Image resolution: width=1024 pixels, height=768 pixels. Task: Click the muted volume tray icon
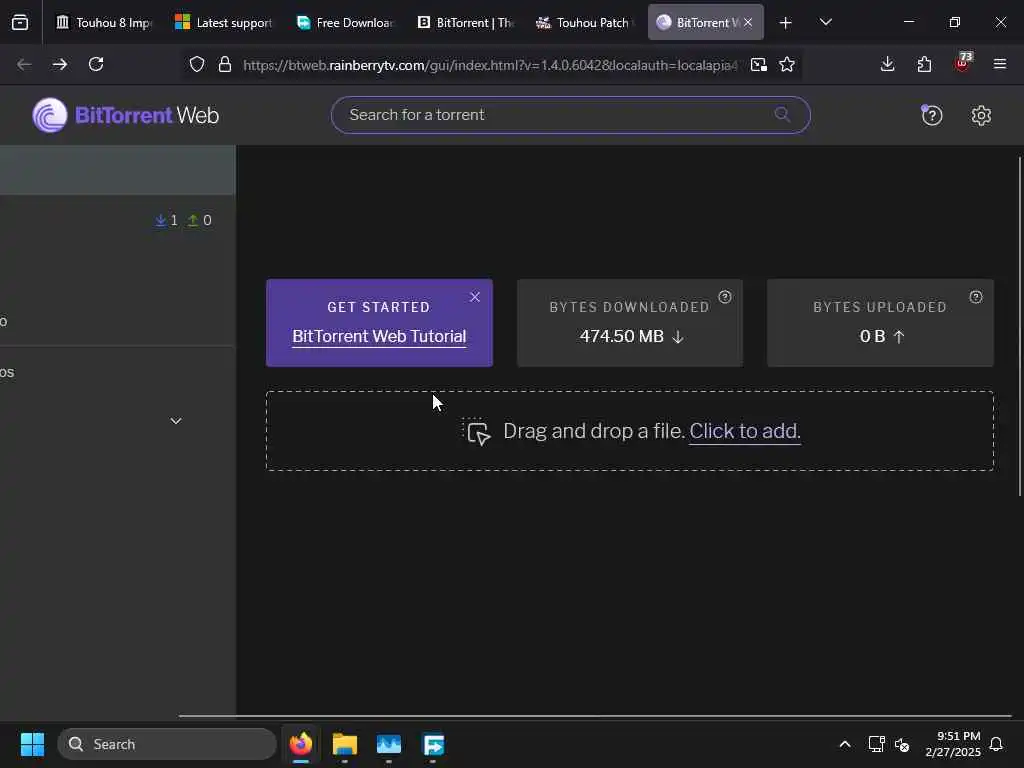(x=902, y=744)
